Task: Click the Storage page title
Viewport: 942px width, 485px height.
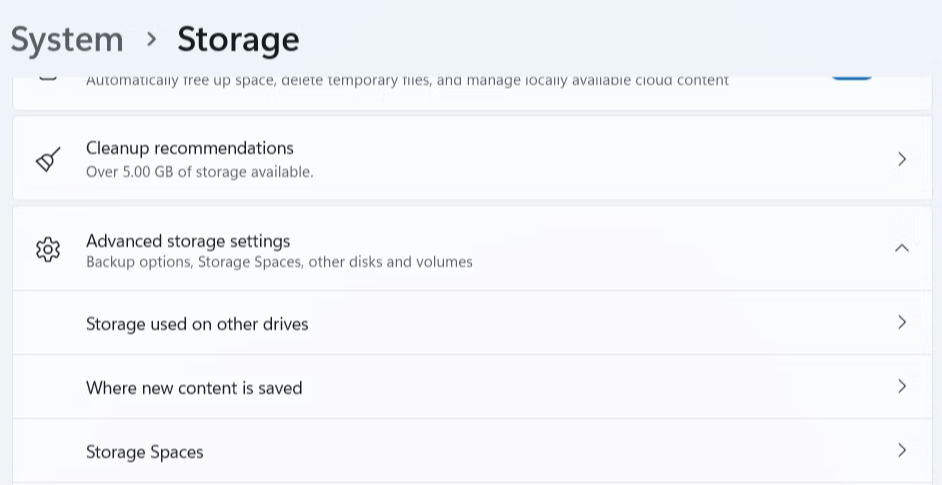Action: pos(238,40)
